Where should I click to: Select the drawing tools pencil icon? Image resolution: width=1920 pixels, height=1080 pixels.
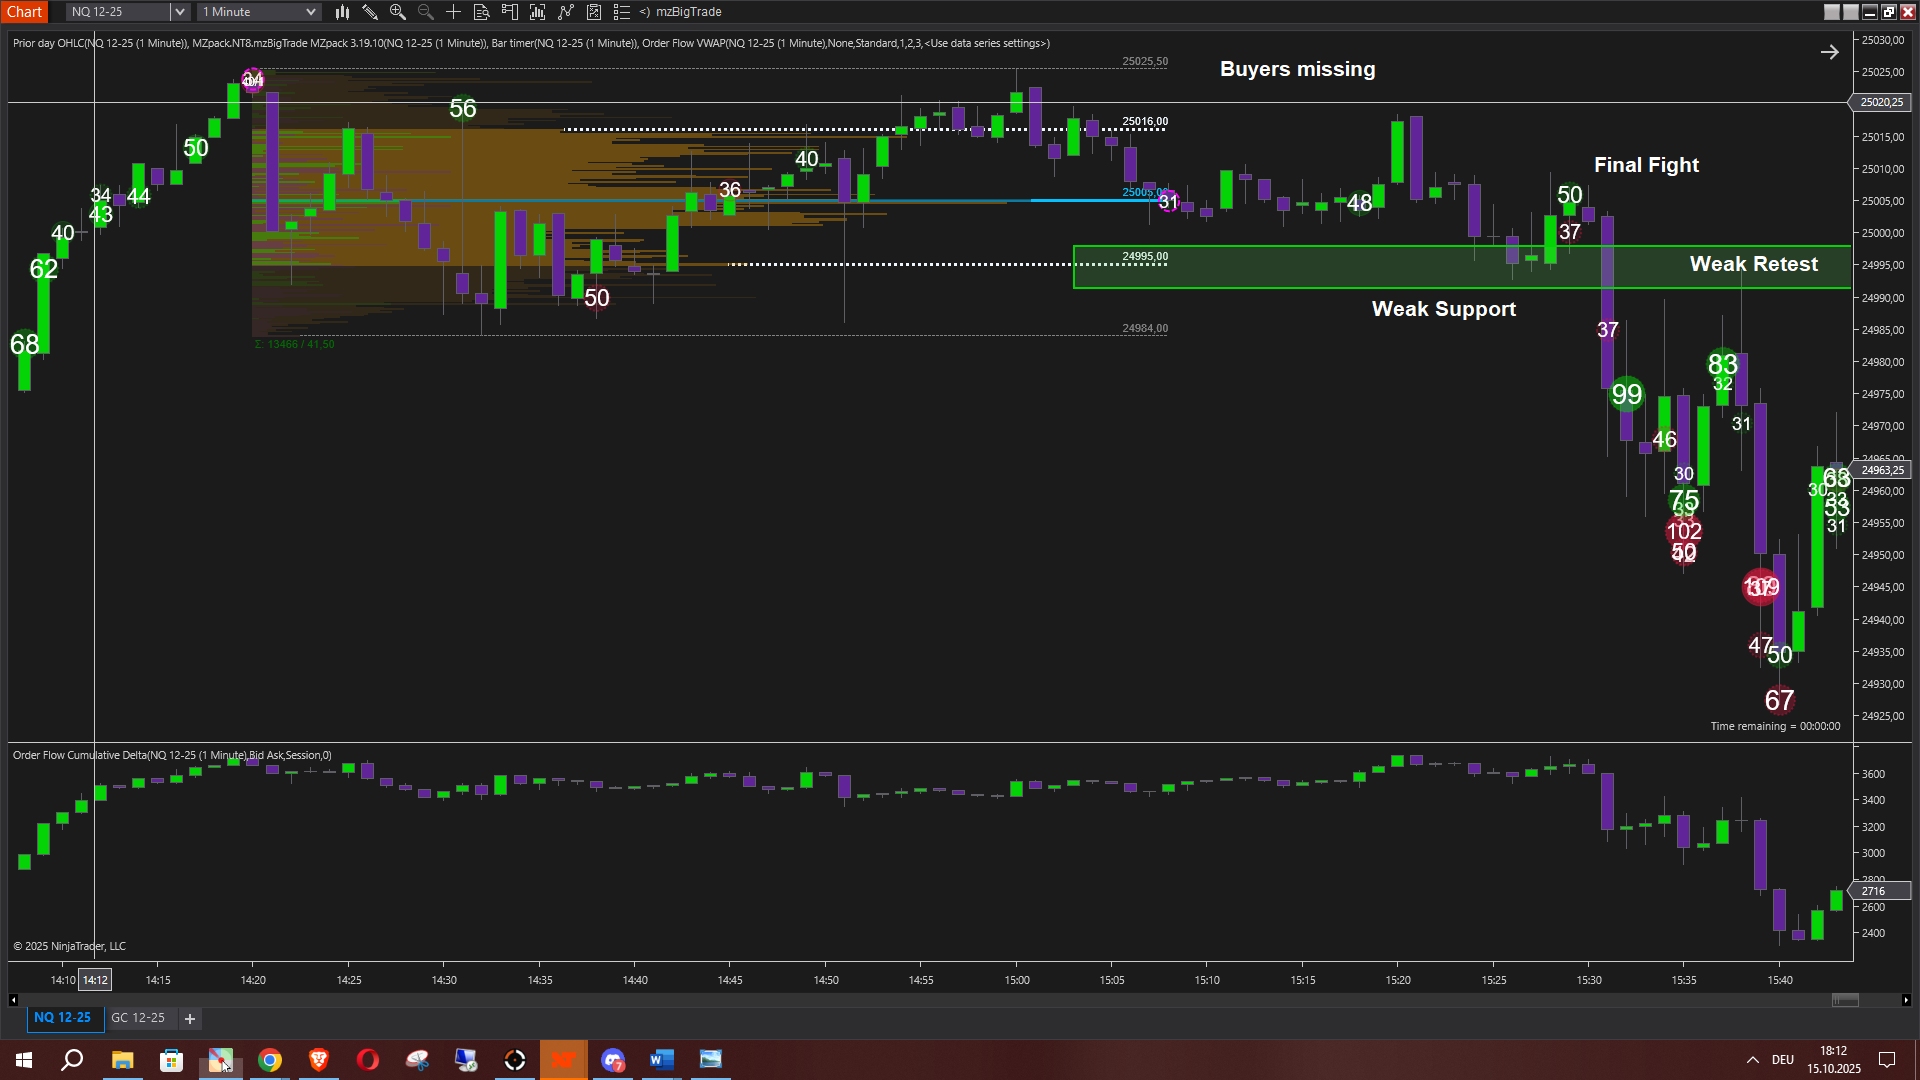click(370, 12)
